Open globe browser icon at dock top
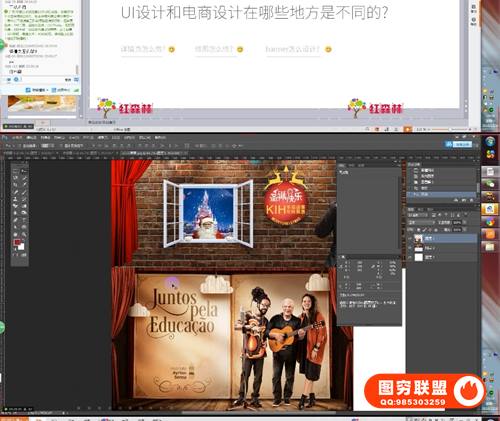This screenshot has height=421, width=500. [x=490, y=141]
